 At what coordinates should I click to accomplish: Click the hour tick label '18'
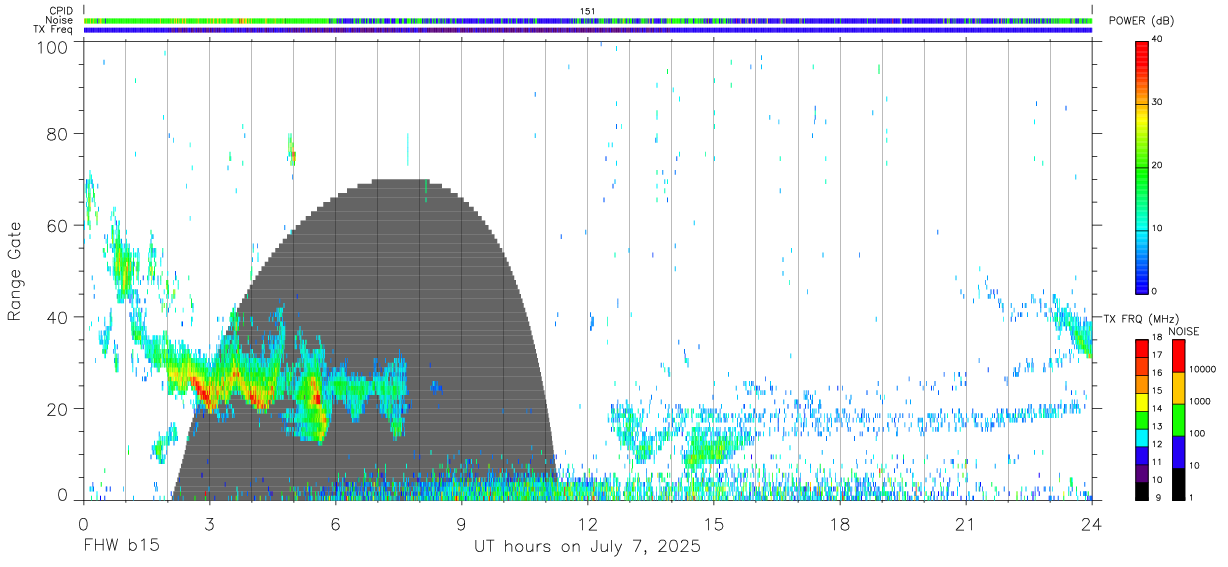pyautogui.click(x=840, y=524)
